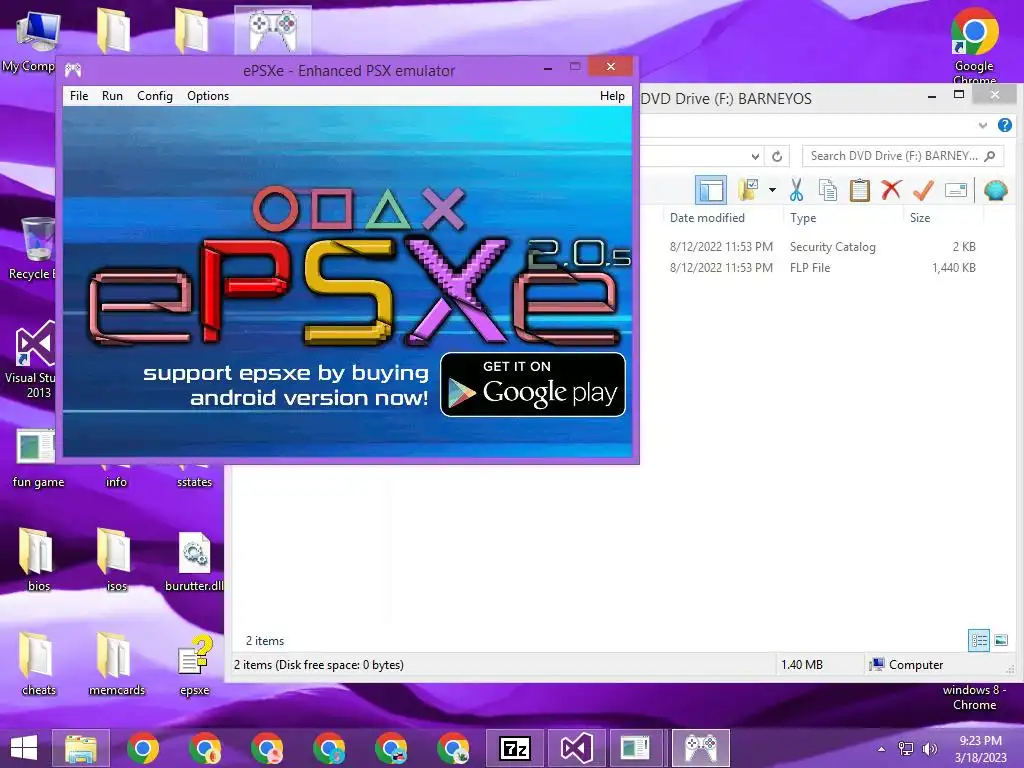Click the ePSXe controller icon in the title bar

(73, 70)
